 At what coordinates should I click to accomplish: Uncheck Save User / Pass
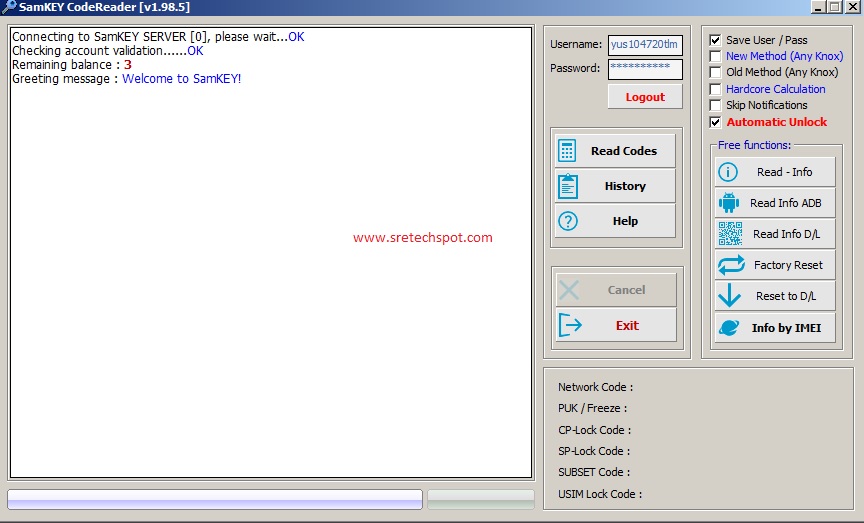pyautogui.click(x=715, y=40)
